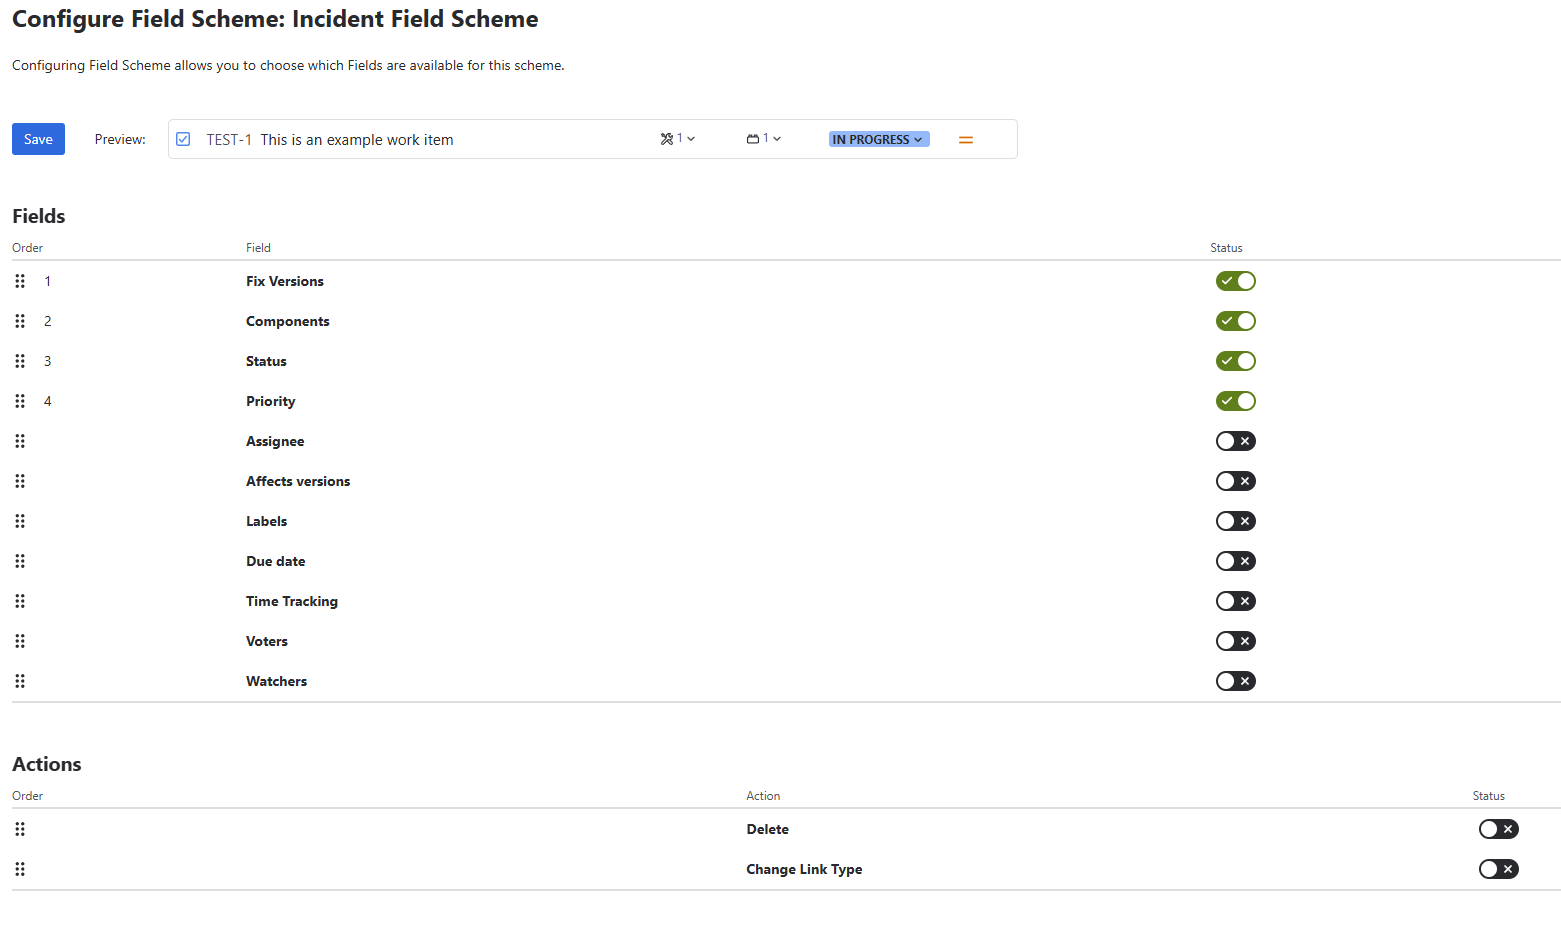This screenshot has width=1561, height=942.
Task: Click the Change Link Type action name
Action: [804, 869]
